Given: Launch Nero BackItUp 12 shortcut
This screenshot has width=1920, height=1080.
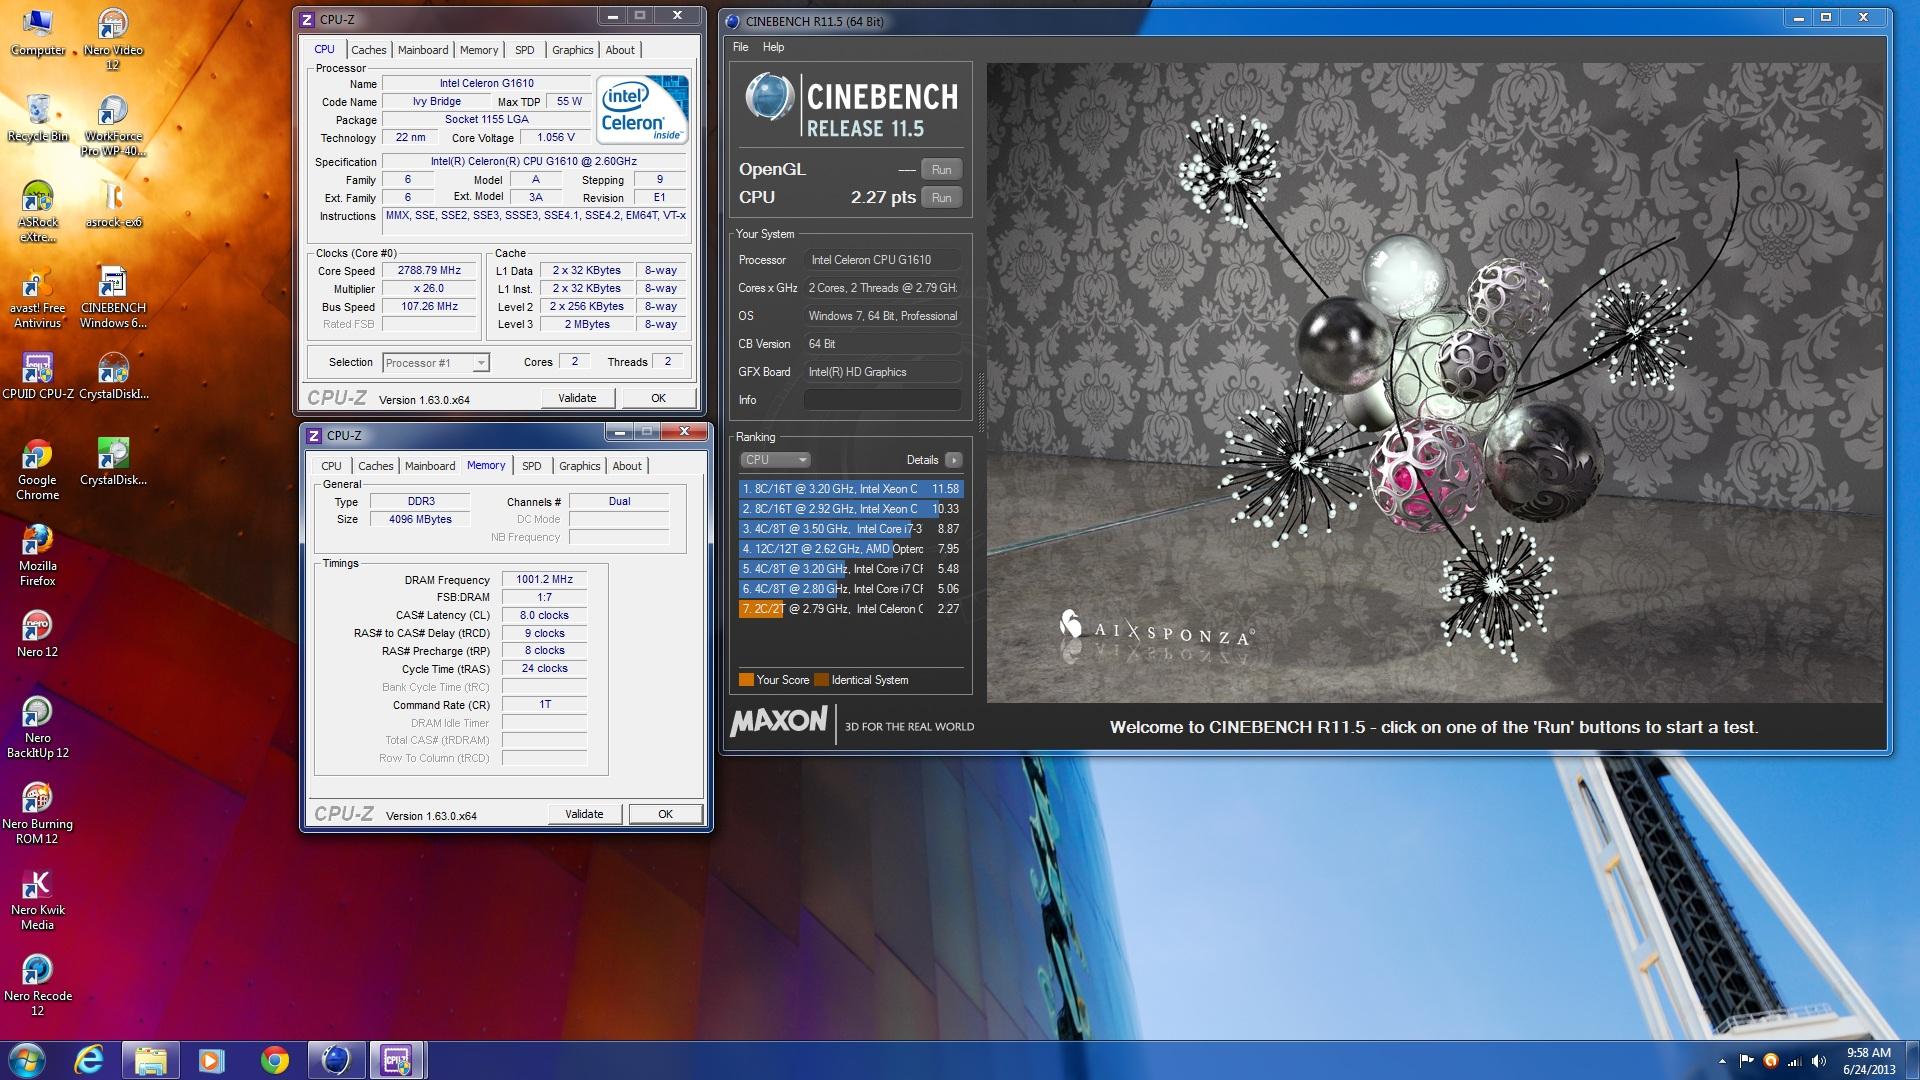Looking at the screenshot, I should pyautogui.click(x=38, y=727).
